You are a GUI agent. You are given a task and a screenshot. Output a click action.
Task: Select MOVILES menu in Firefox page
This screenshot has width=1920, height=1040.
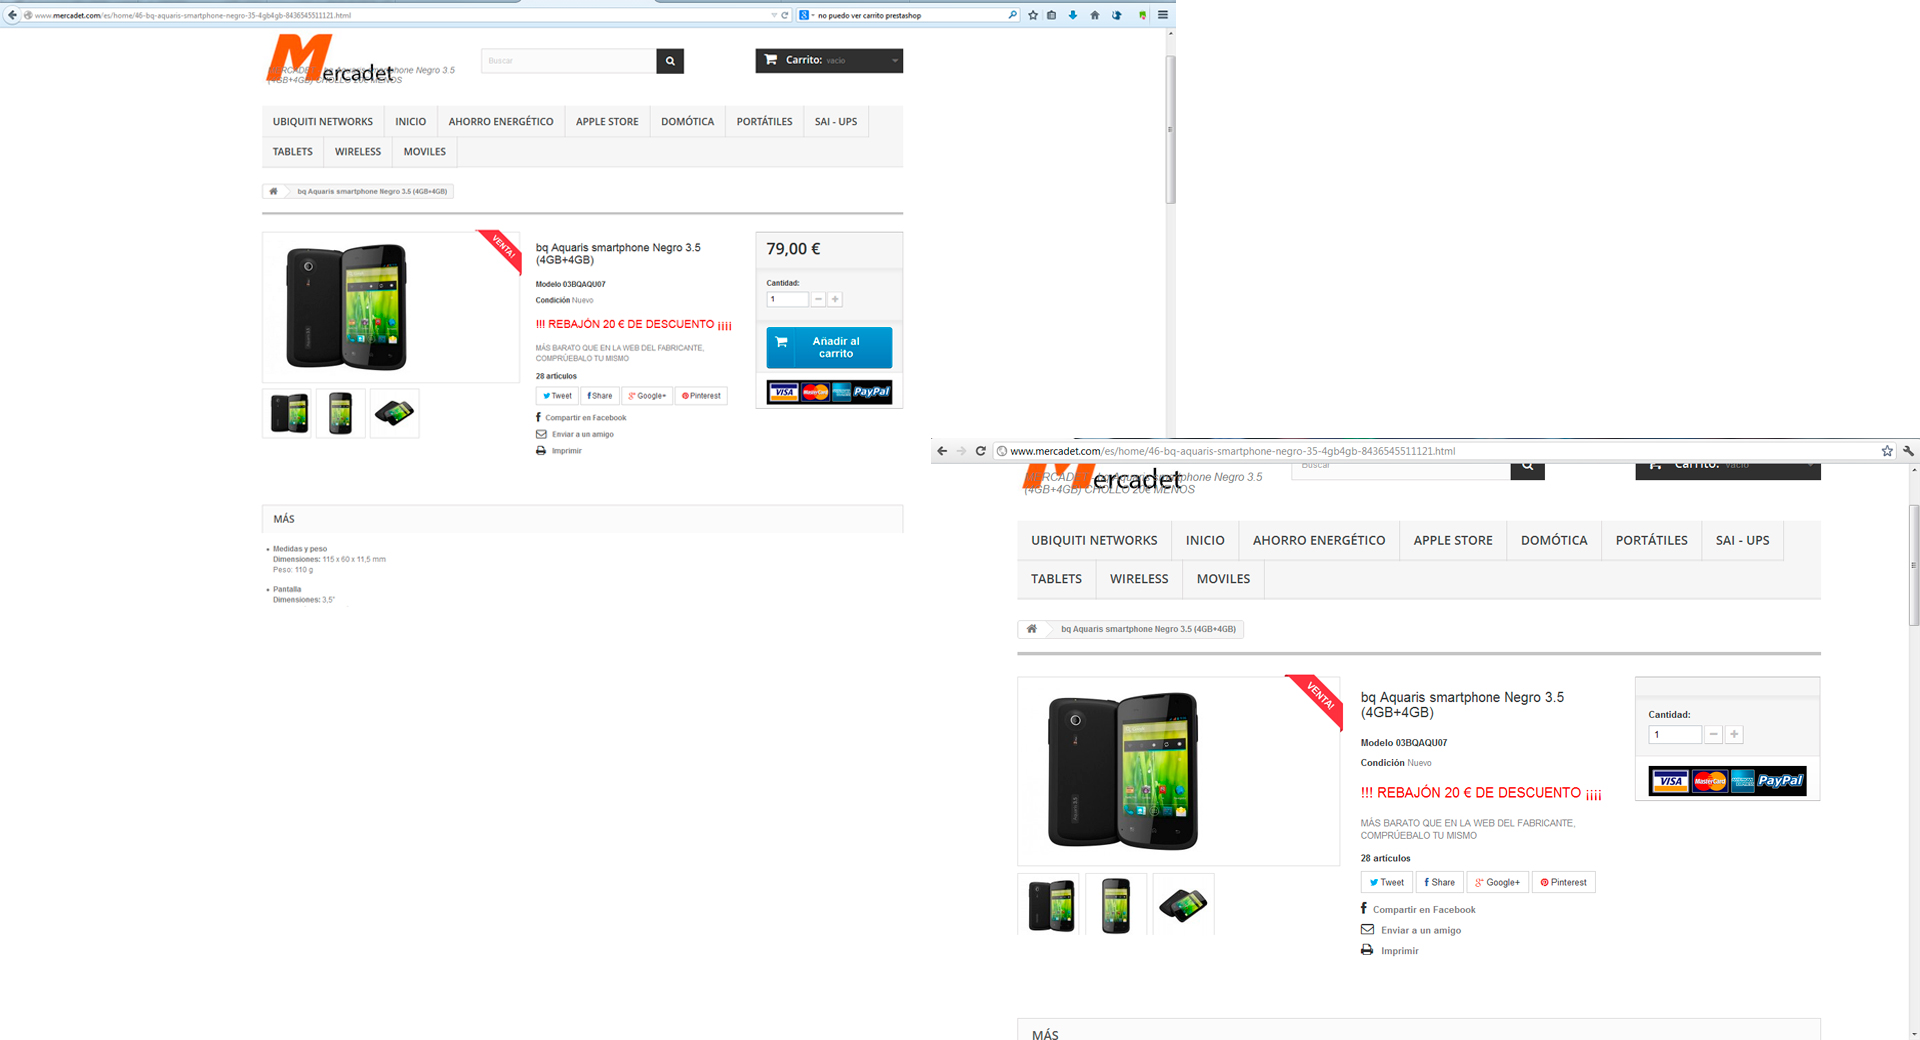(x=425, y=152)
